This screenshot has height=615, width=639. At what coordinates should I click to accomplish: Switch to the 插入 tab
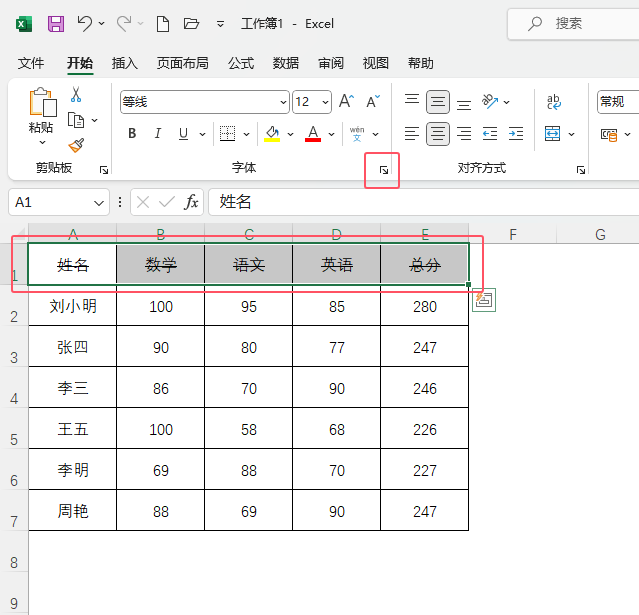(125, 63)
